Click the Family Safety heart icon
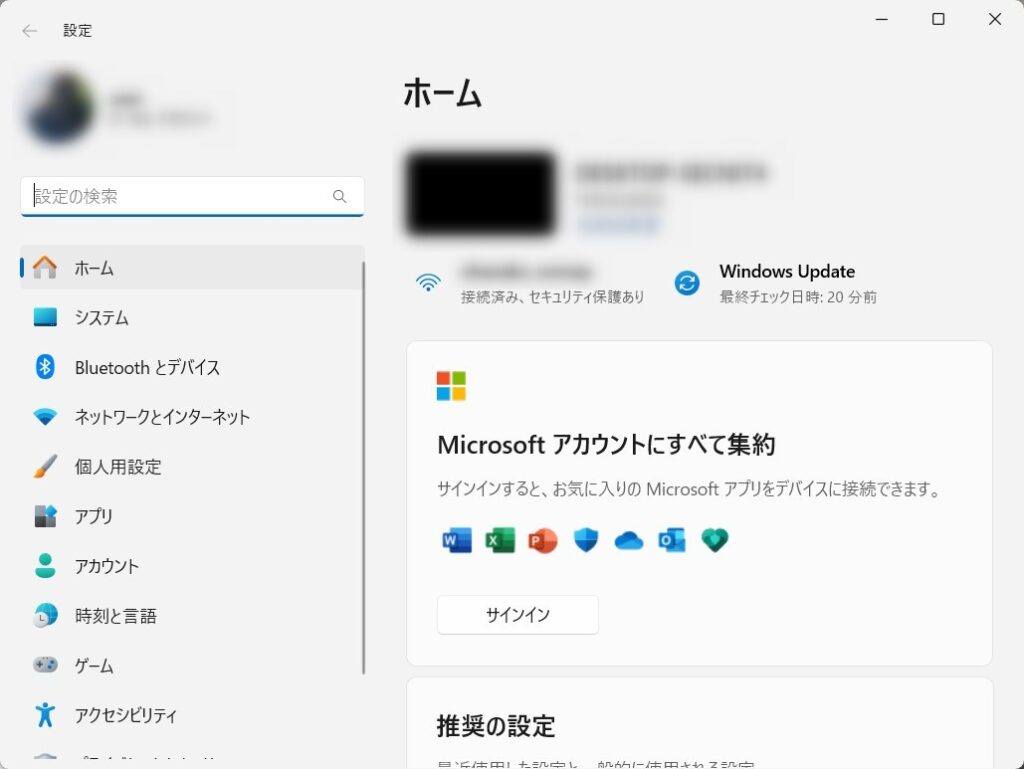1024x769 pixels. click(x=714, y=541)
